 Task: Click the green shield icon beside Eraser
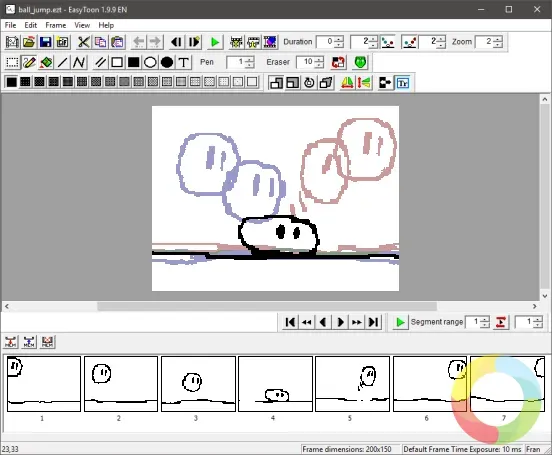point(360,62)
